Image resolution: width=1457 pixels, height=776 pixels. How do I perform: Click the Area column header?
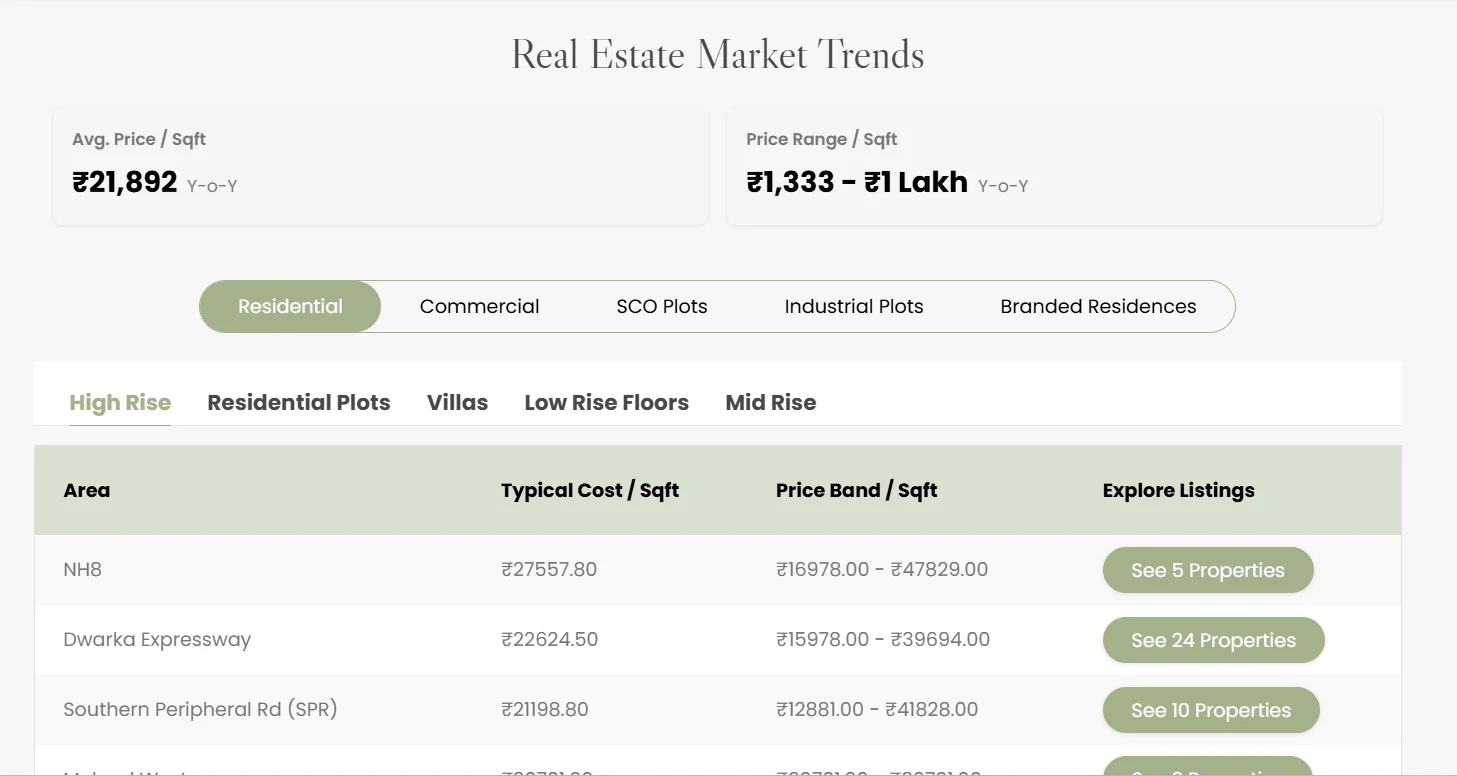(87, 490)
